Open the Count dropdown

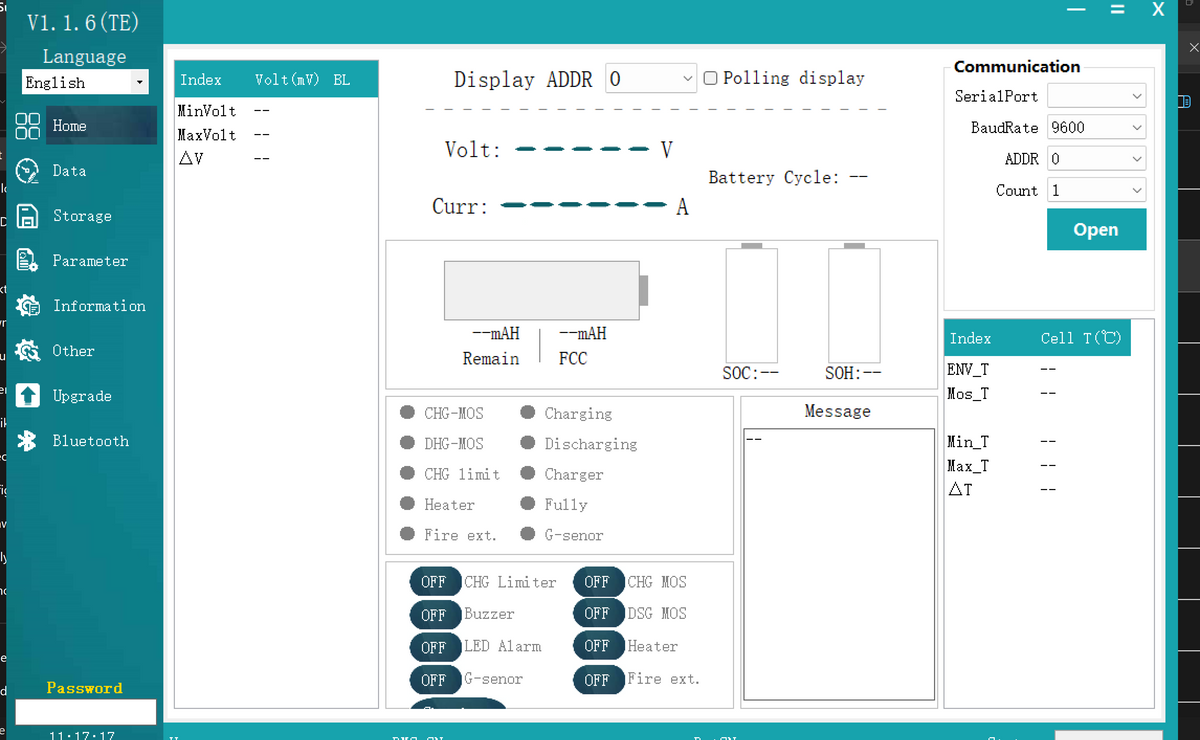(1096, 190)
